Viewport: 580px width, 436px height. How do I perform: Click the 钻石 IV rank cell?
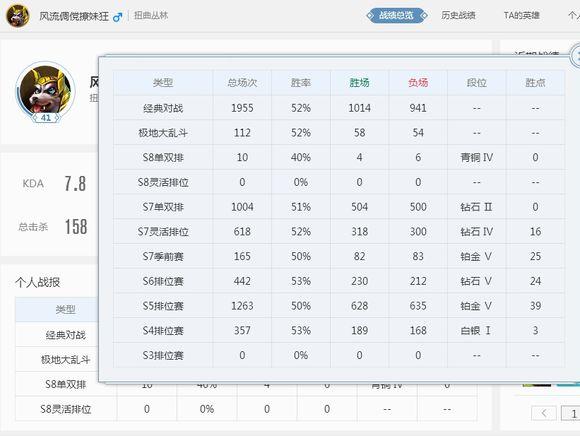476,232
